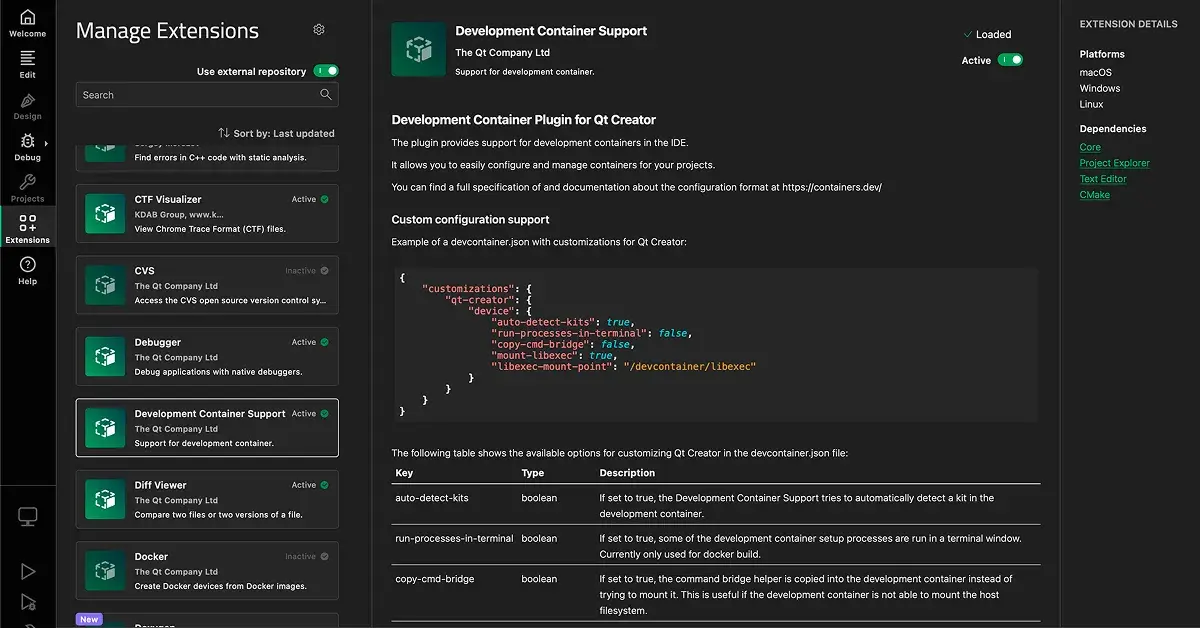Screen dimensions: 1200x628
Task: Click the extensions Search field
Action: pyautogui.click(x=196, y=95)
